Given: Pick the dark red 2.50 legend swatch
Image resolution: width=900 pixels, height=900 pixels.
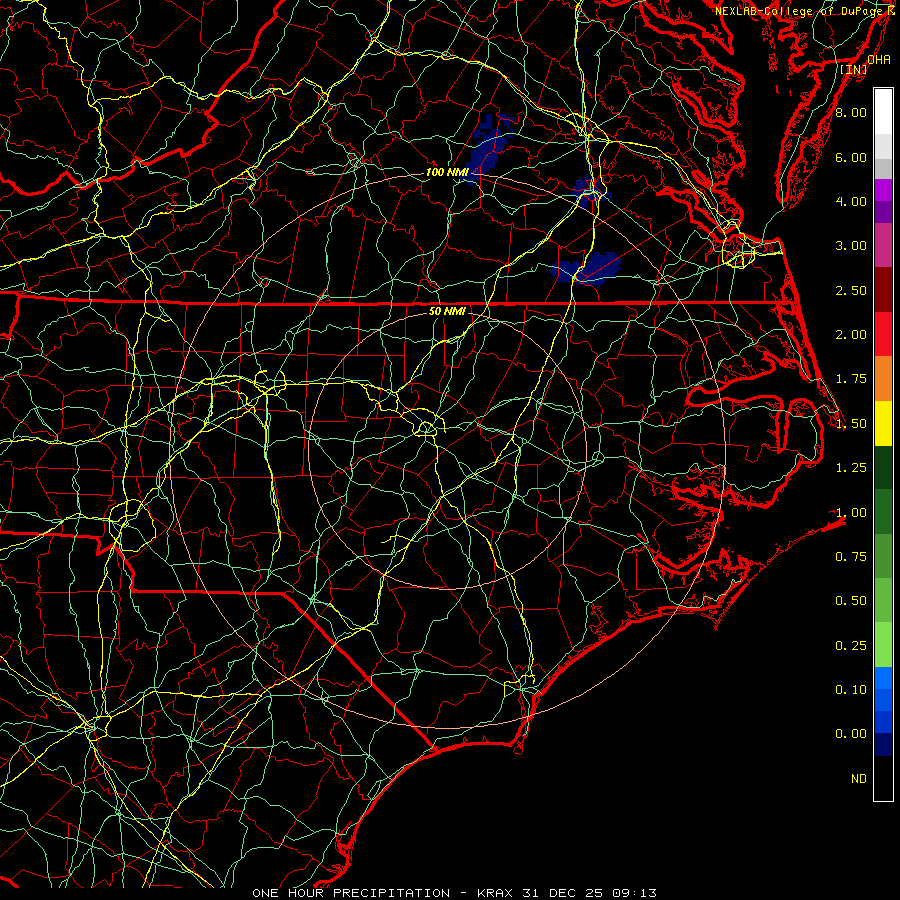Looking at the screenshot, I should click(x=883, y=290).
